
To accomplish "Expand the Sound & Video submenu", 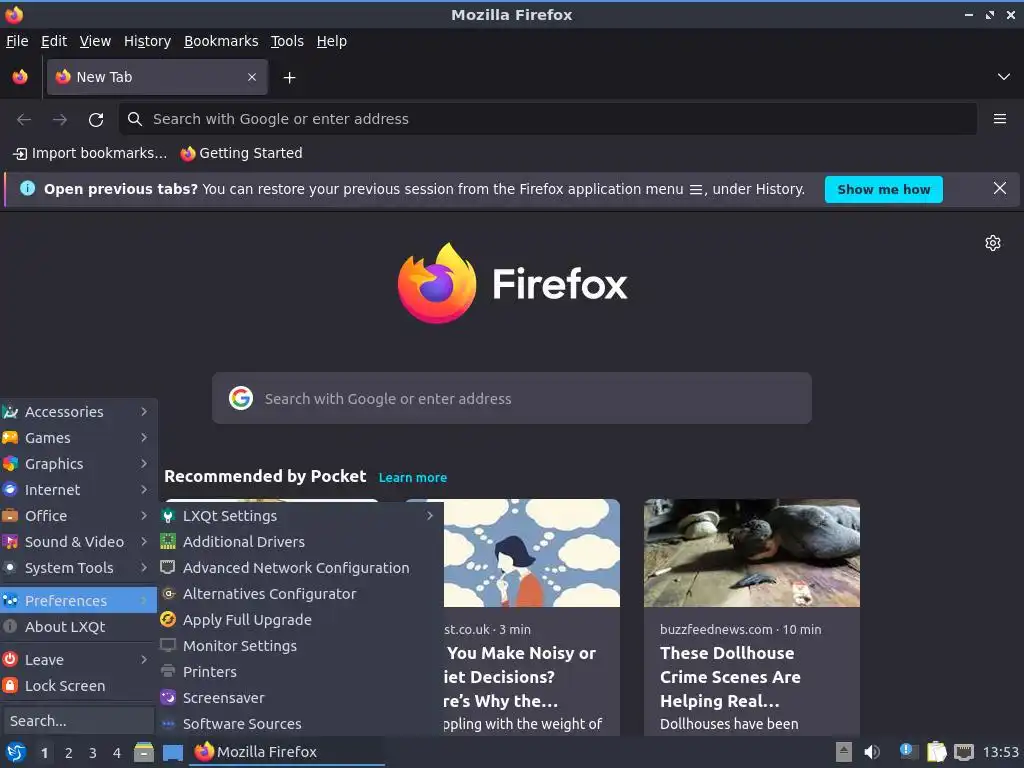I will click(78, 542).
